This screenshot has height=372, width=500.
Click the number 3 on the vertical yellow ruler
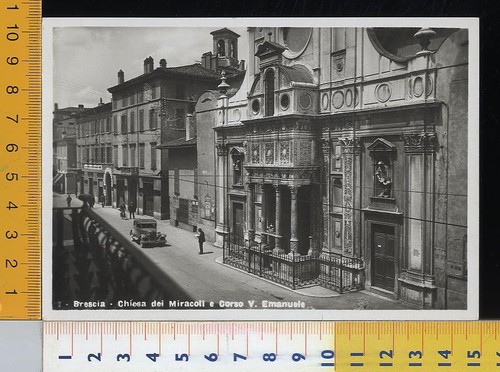tap(12, 235)
